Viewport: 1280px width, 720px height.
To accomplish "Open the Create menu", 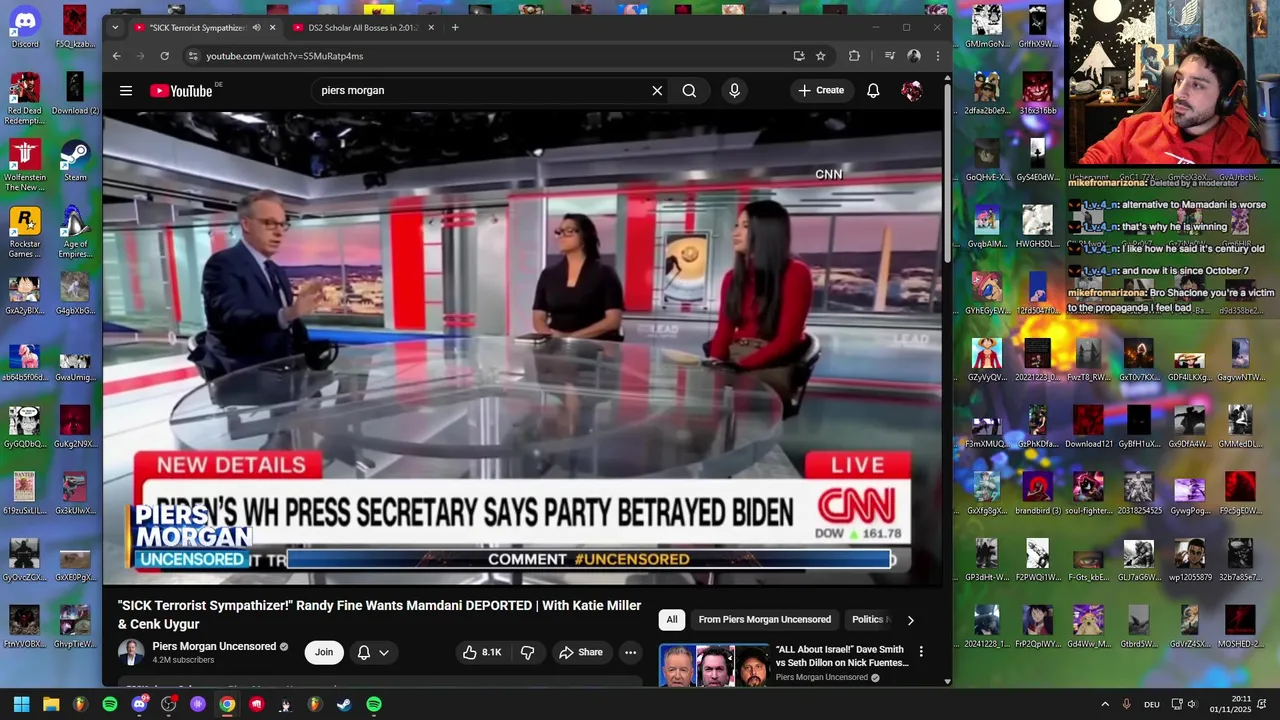I will (x=821, y=90).
